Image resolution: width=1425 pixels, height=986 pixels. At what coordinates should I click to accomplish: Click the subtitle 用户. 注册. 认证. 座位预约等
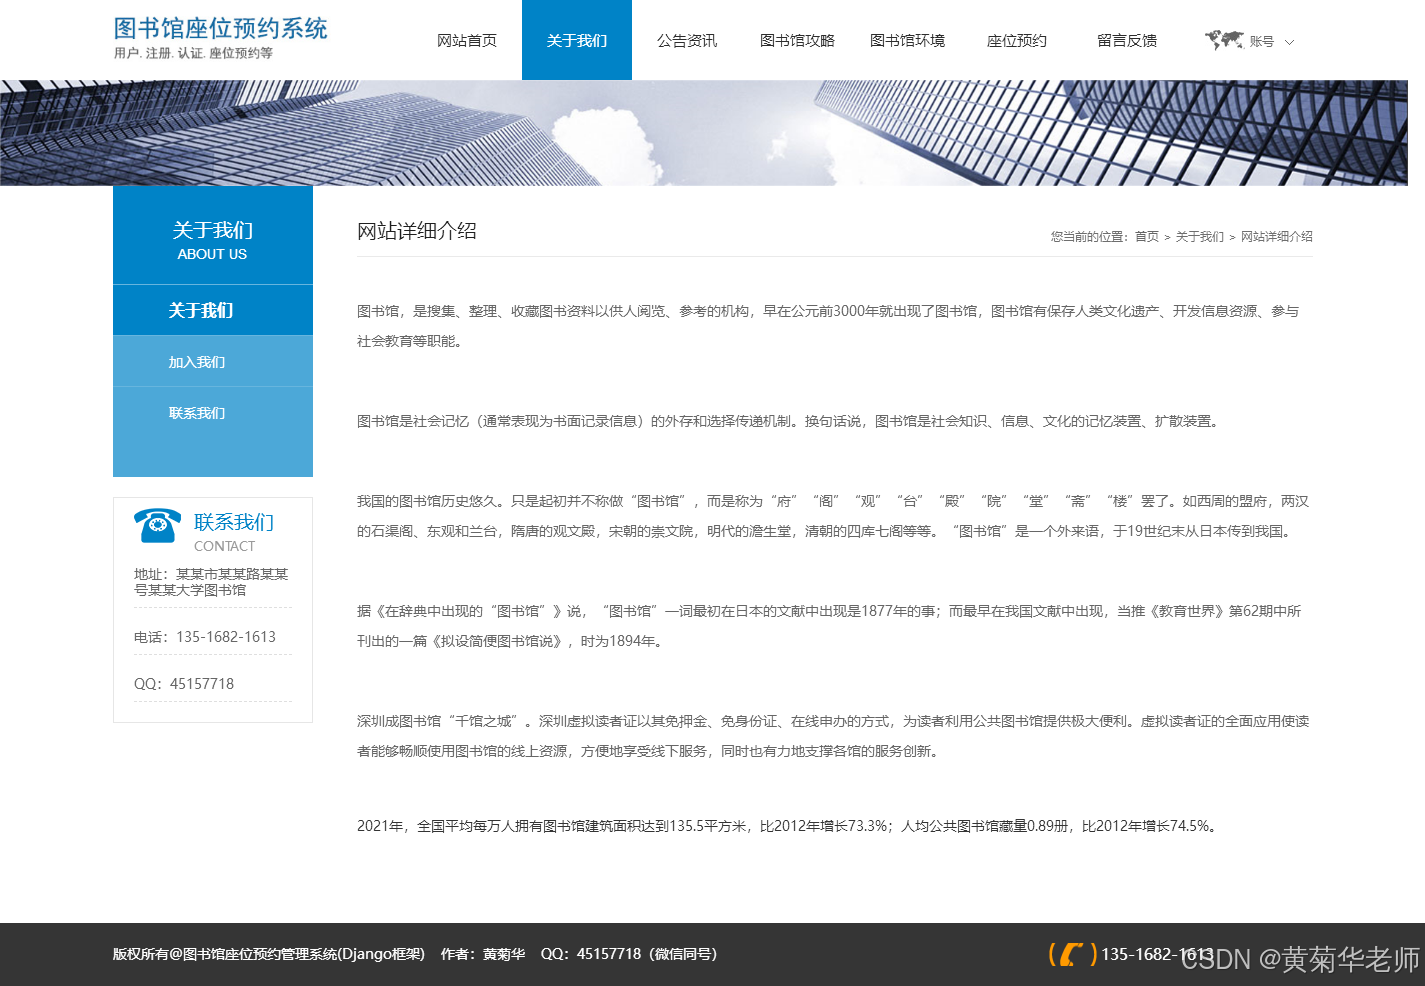pyautogui.click(x=193, y=53)
